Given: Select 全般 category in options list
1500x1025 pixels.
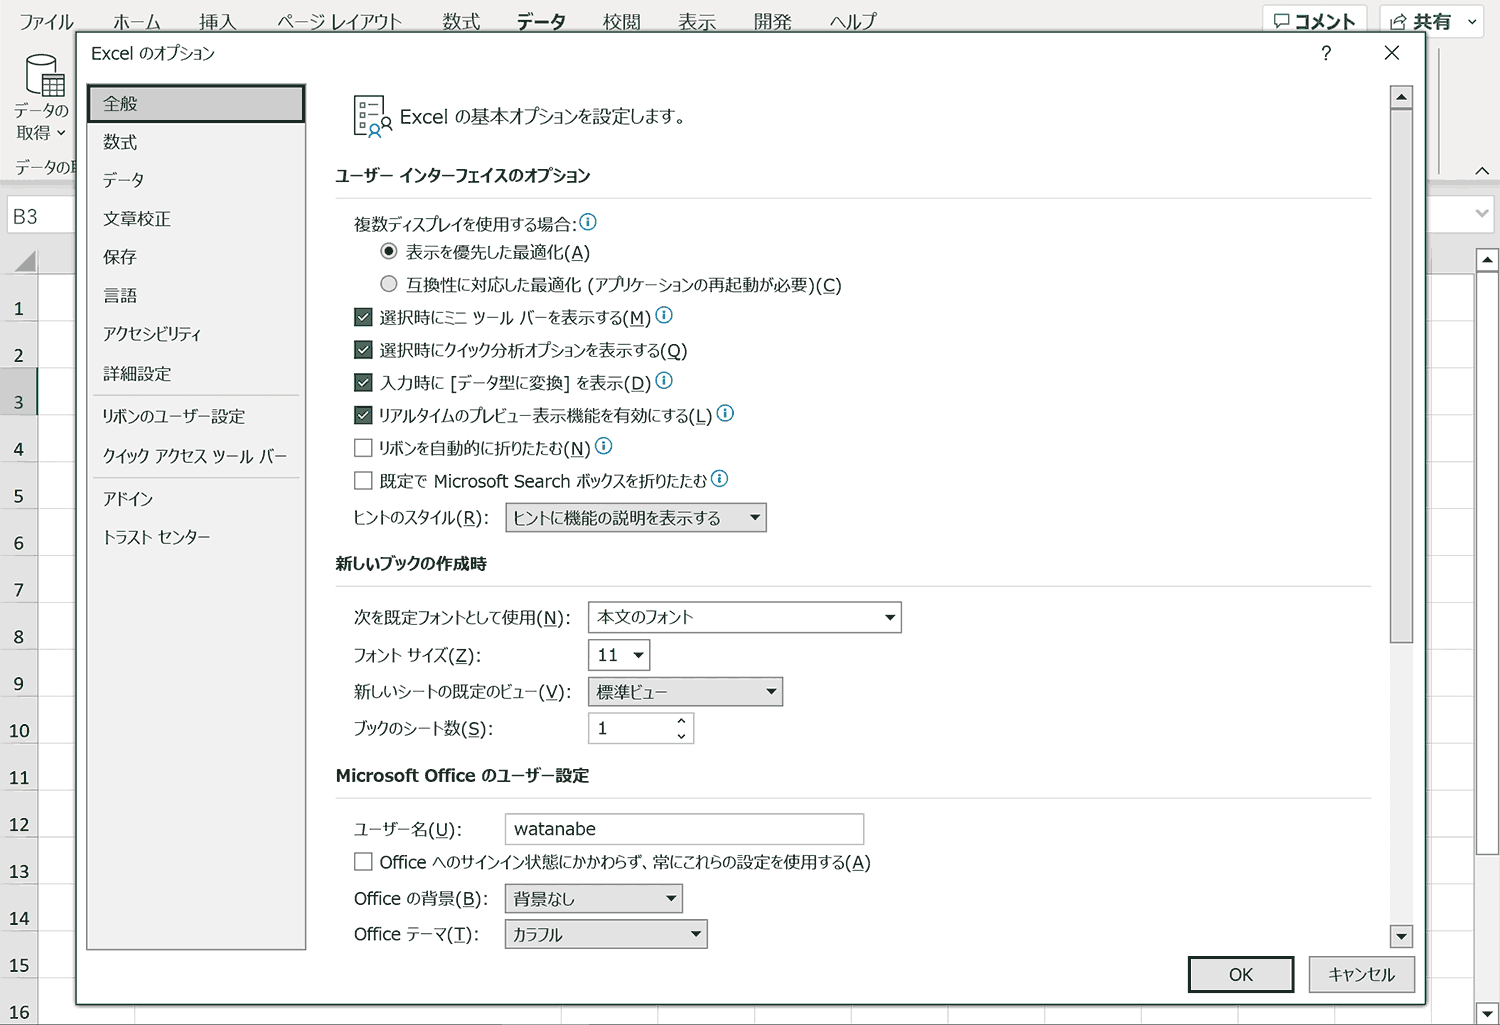Looking at the screenshot, I should 196,103.
